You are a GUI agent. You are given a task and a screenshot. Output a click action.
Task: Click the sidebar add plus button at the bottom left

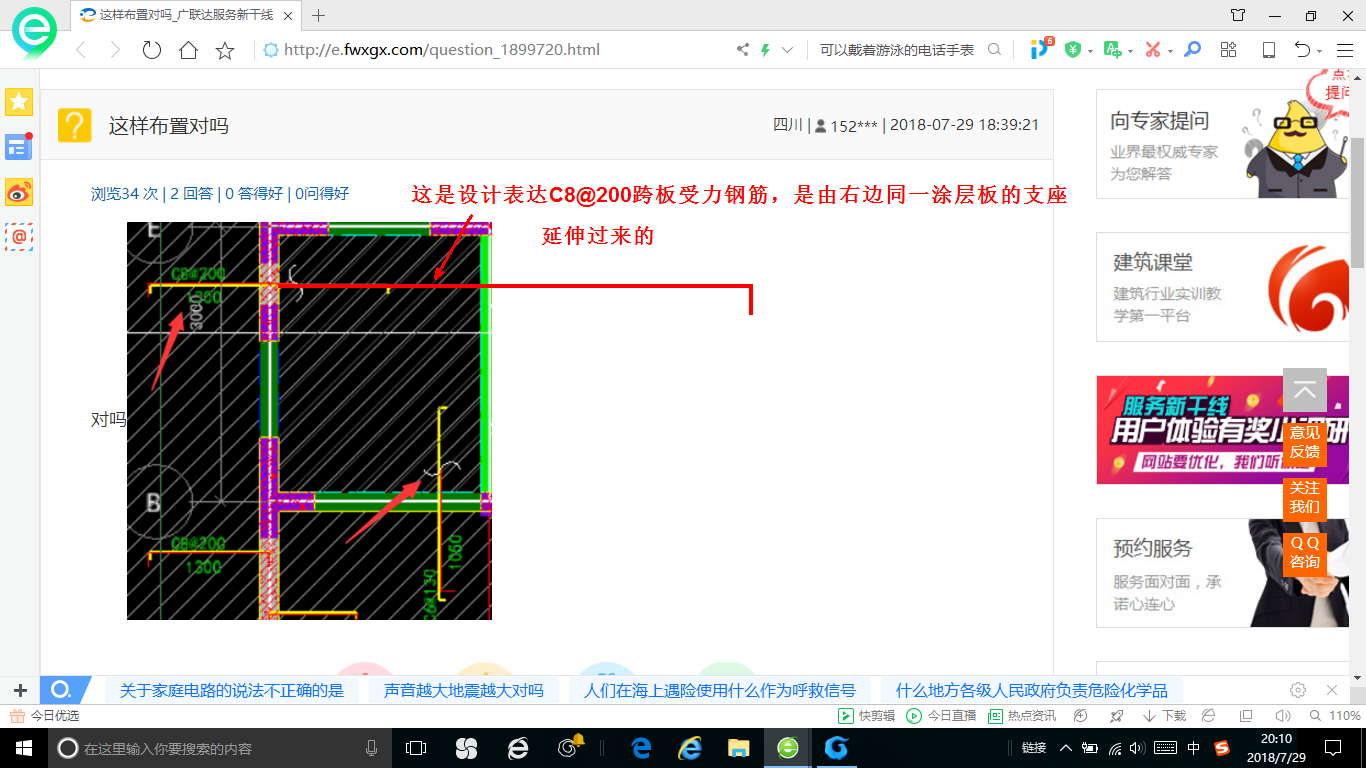pos(19,690)
